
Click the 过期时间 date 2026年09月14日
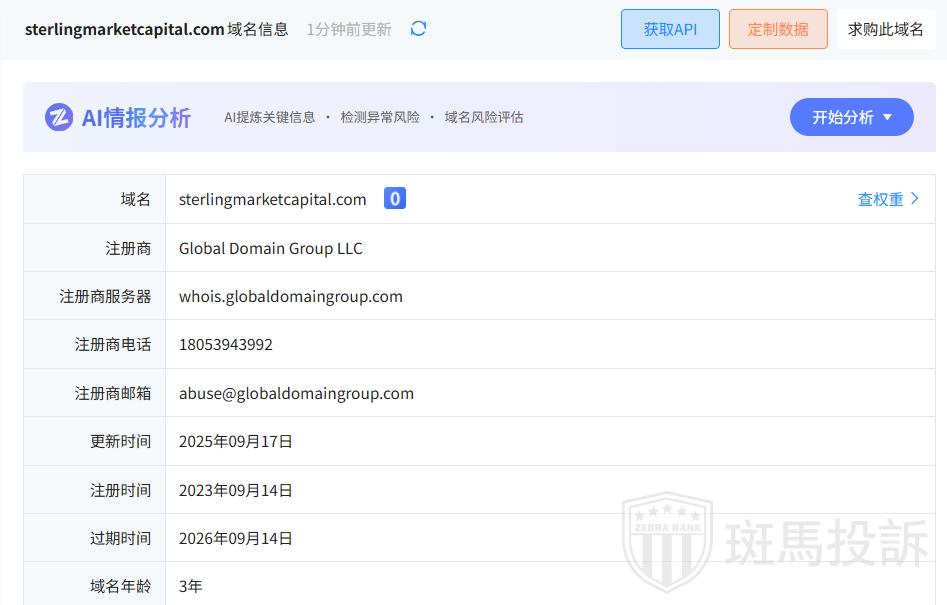pos(235,538)
